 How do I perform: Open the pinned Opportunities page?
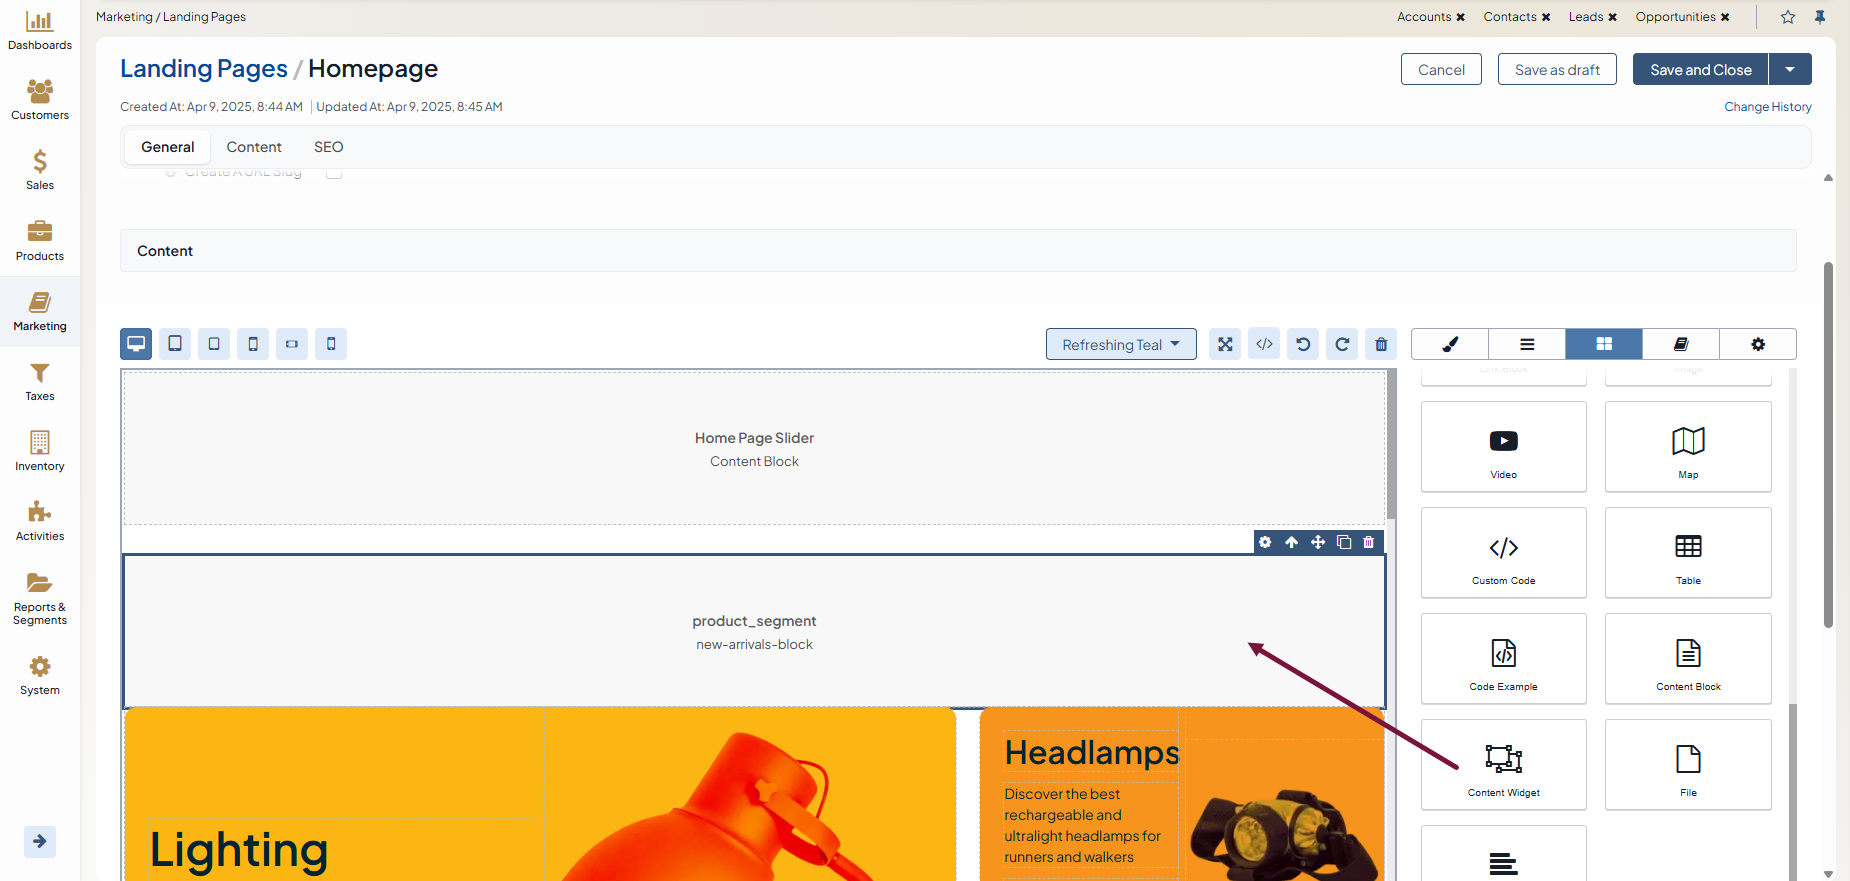(x=1676, y=17)
